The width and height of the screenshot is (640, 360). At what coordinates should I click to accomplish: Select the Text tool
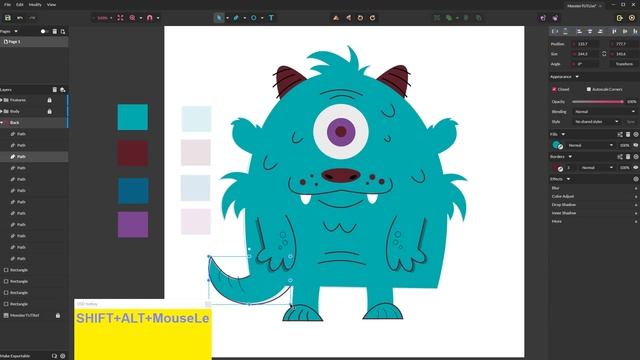click(271, 18)
